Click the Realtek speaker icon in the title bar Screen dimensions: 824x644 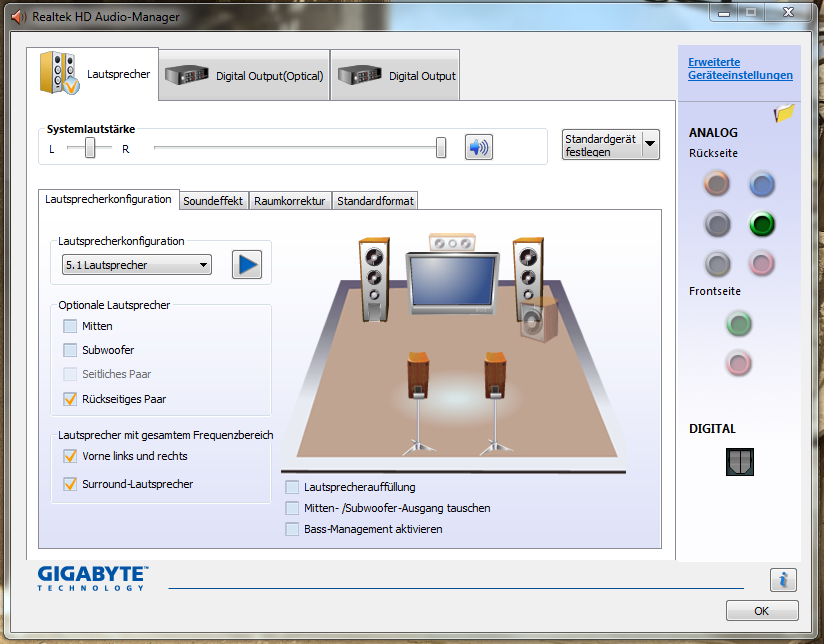point(19,17)
